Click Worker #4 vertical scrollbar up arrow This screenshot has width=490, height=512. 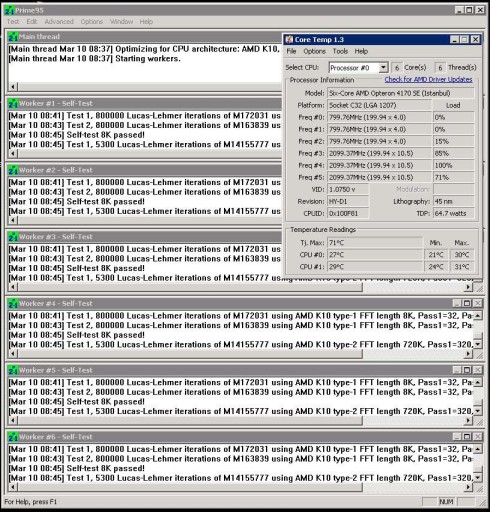click(x=478, y=315)
